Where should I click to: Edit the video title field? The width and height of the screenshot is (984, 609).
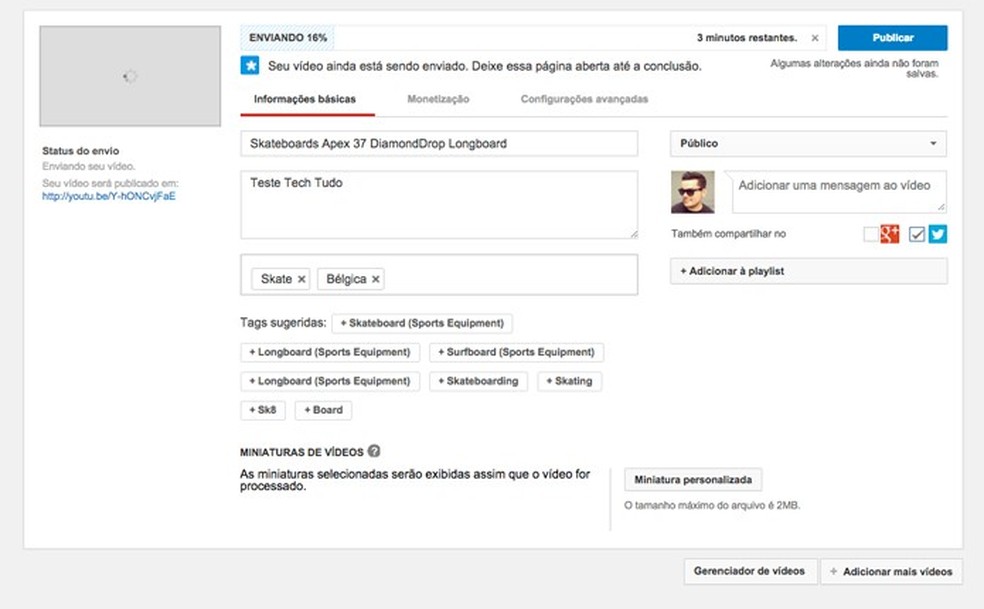coord(439,144)
